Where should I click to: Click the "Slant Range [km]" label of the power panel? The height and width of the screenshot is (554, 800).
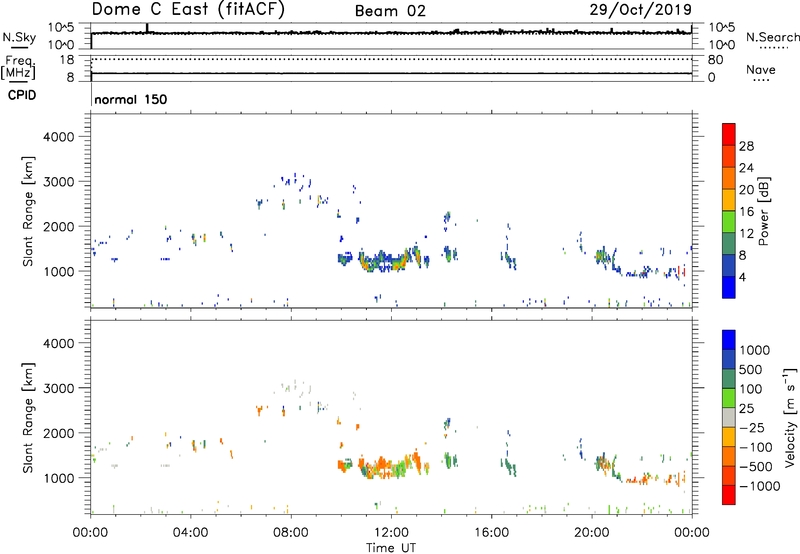[28, 212]
